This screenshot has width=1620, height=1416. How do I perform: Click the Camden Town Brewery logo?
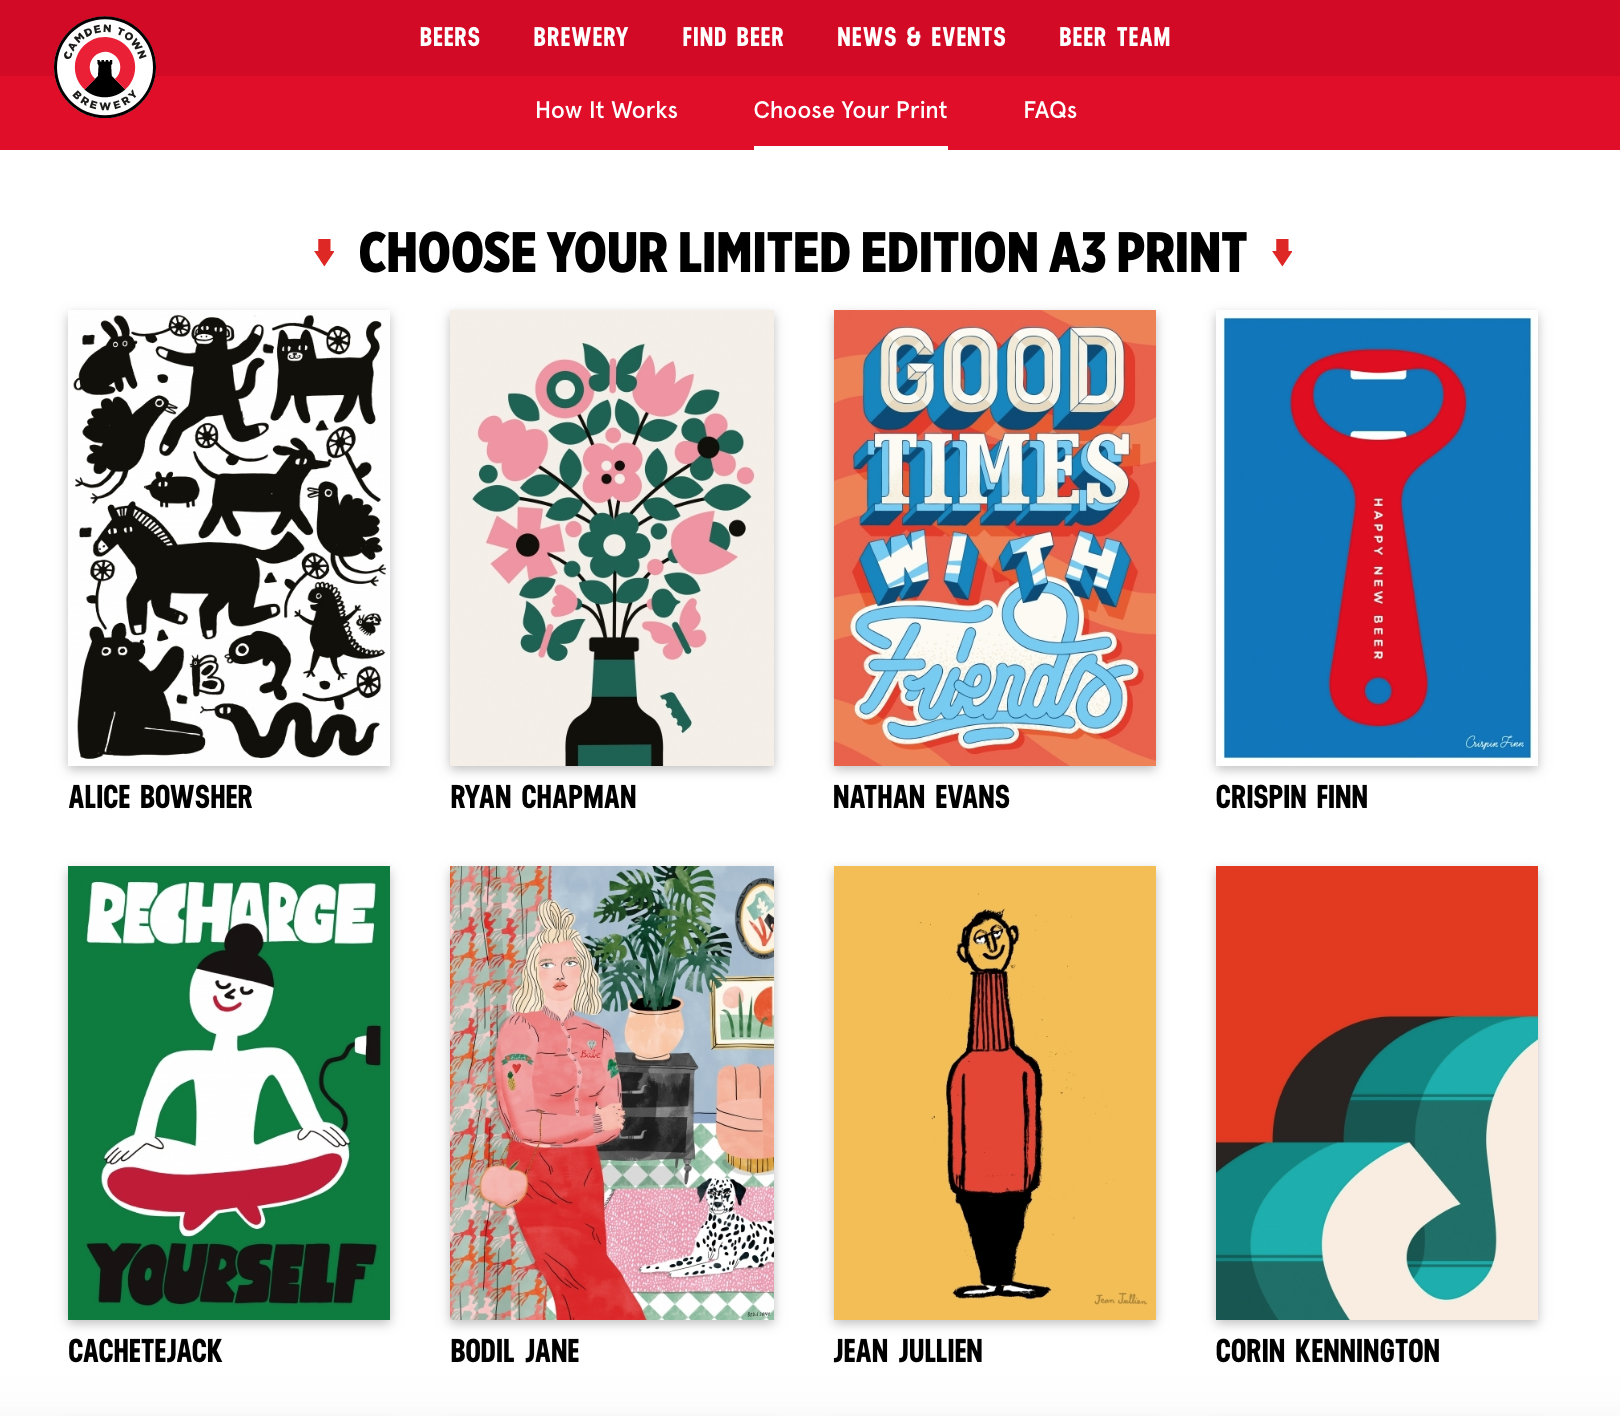tap(105, 67)
